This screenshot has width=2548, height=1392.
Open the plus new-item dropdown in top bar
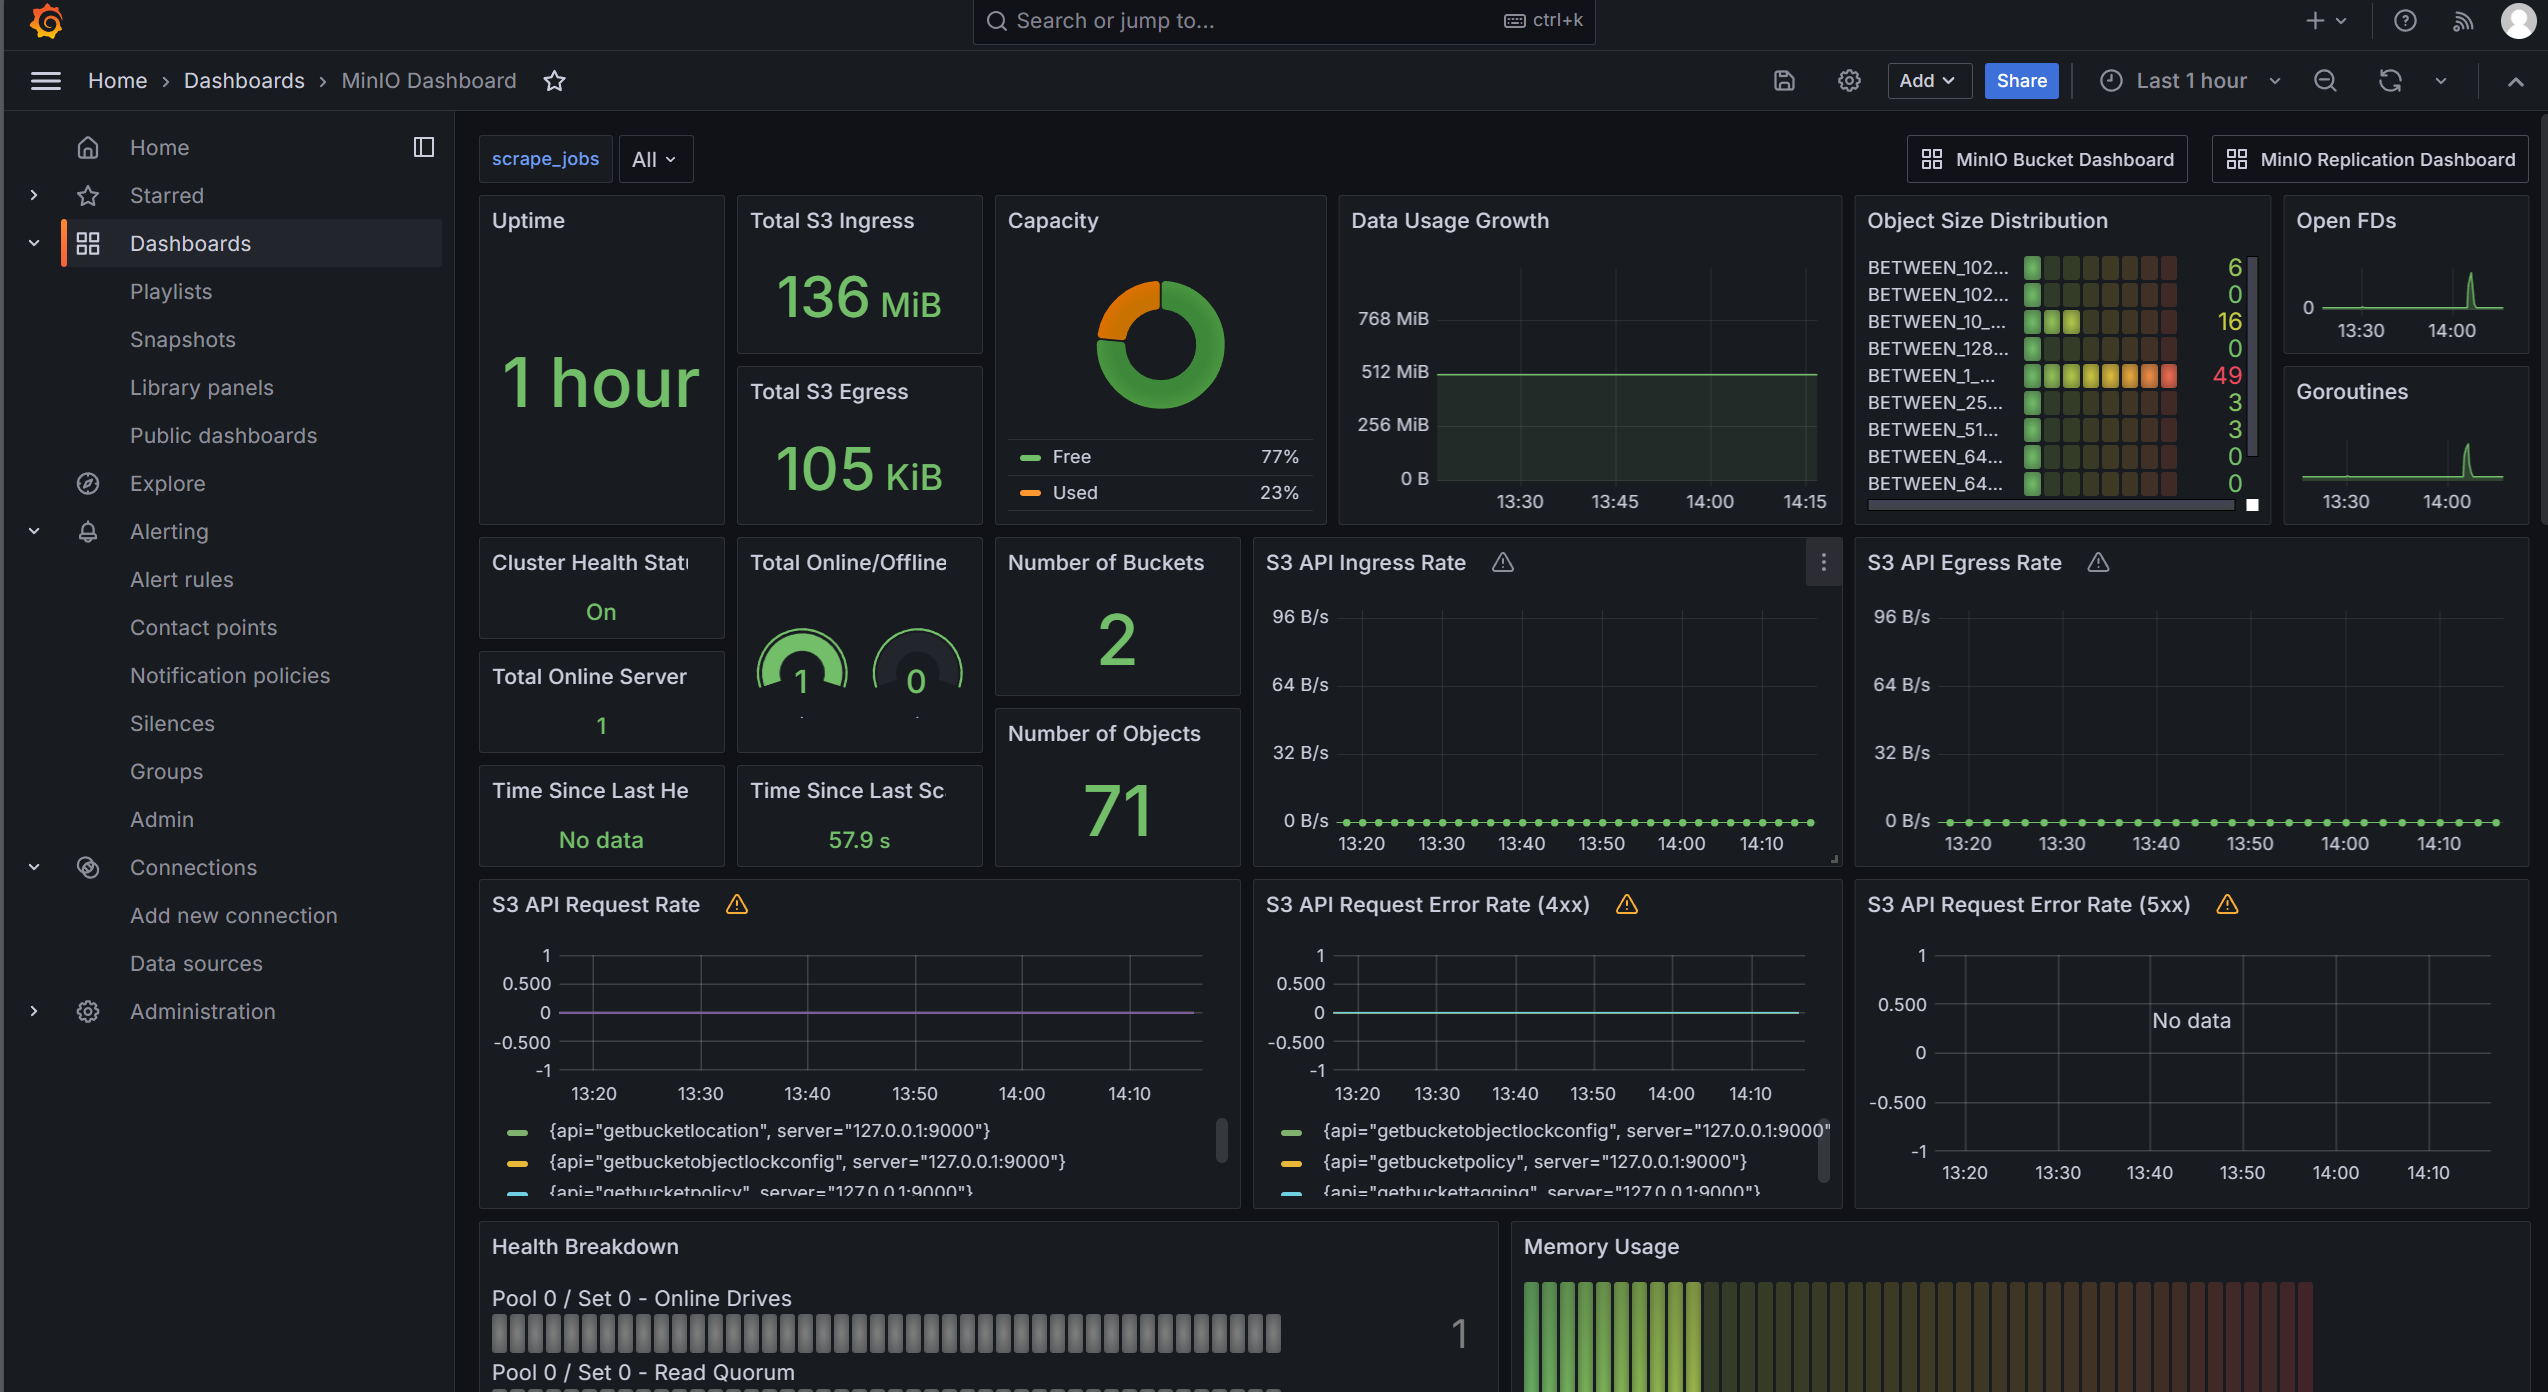(x=2326, y=21)
